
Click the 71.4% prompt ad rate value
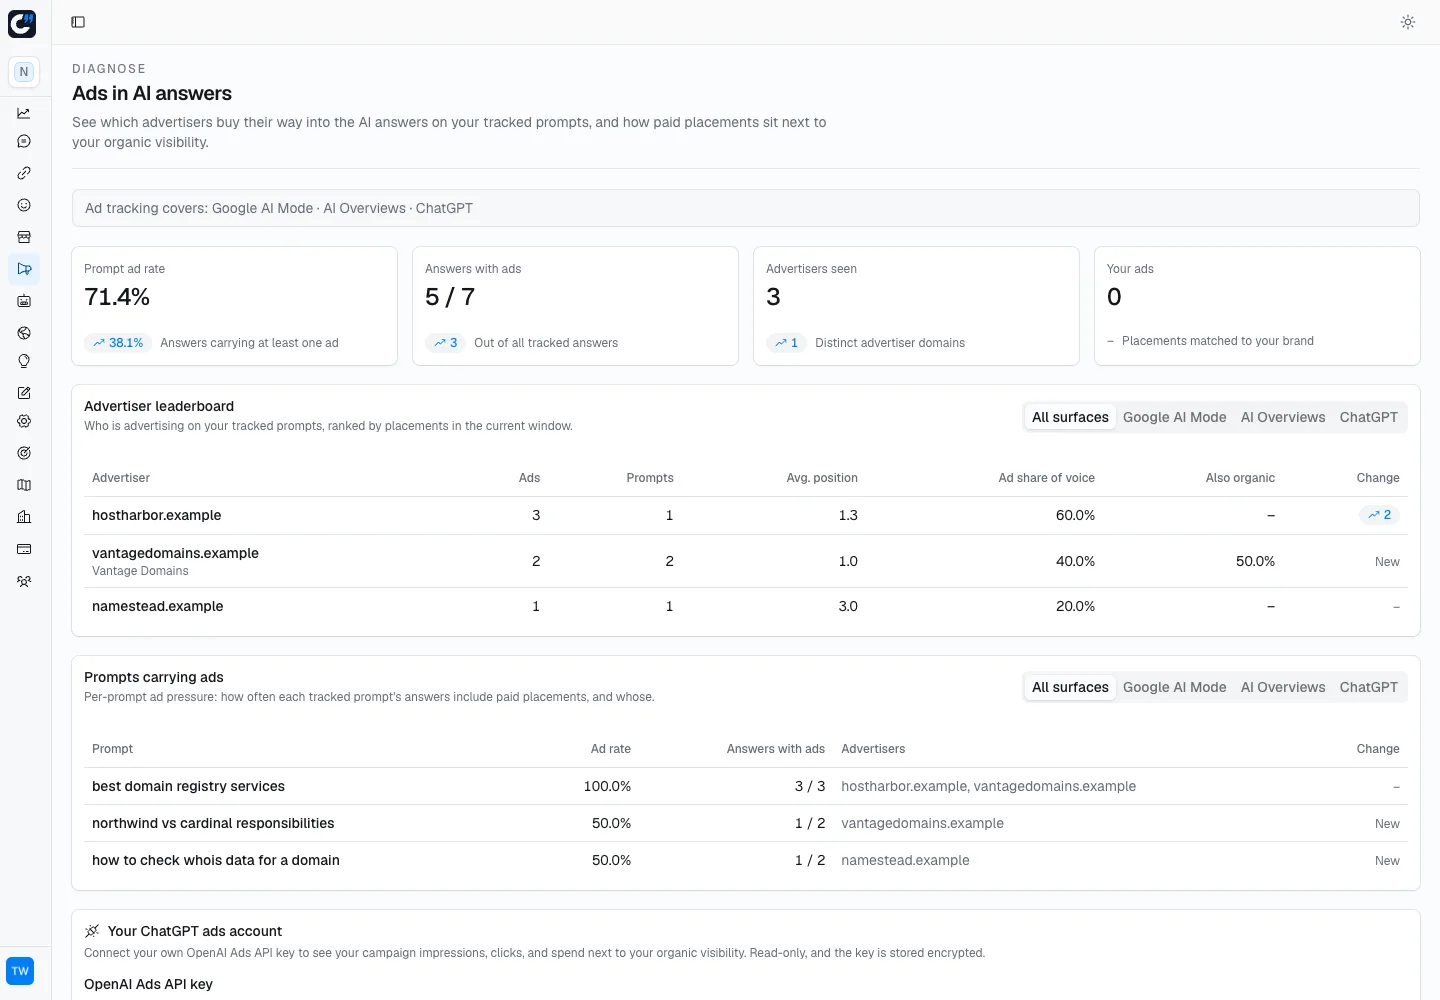[117, 297]
